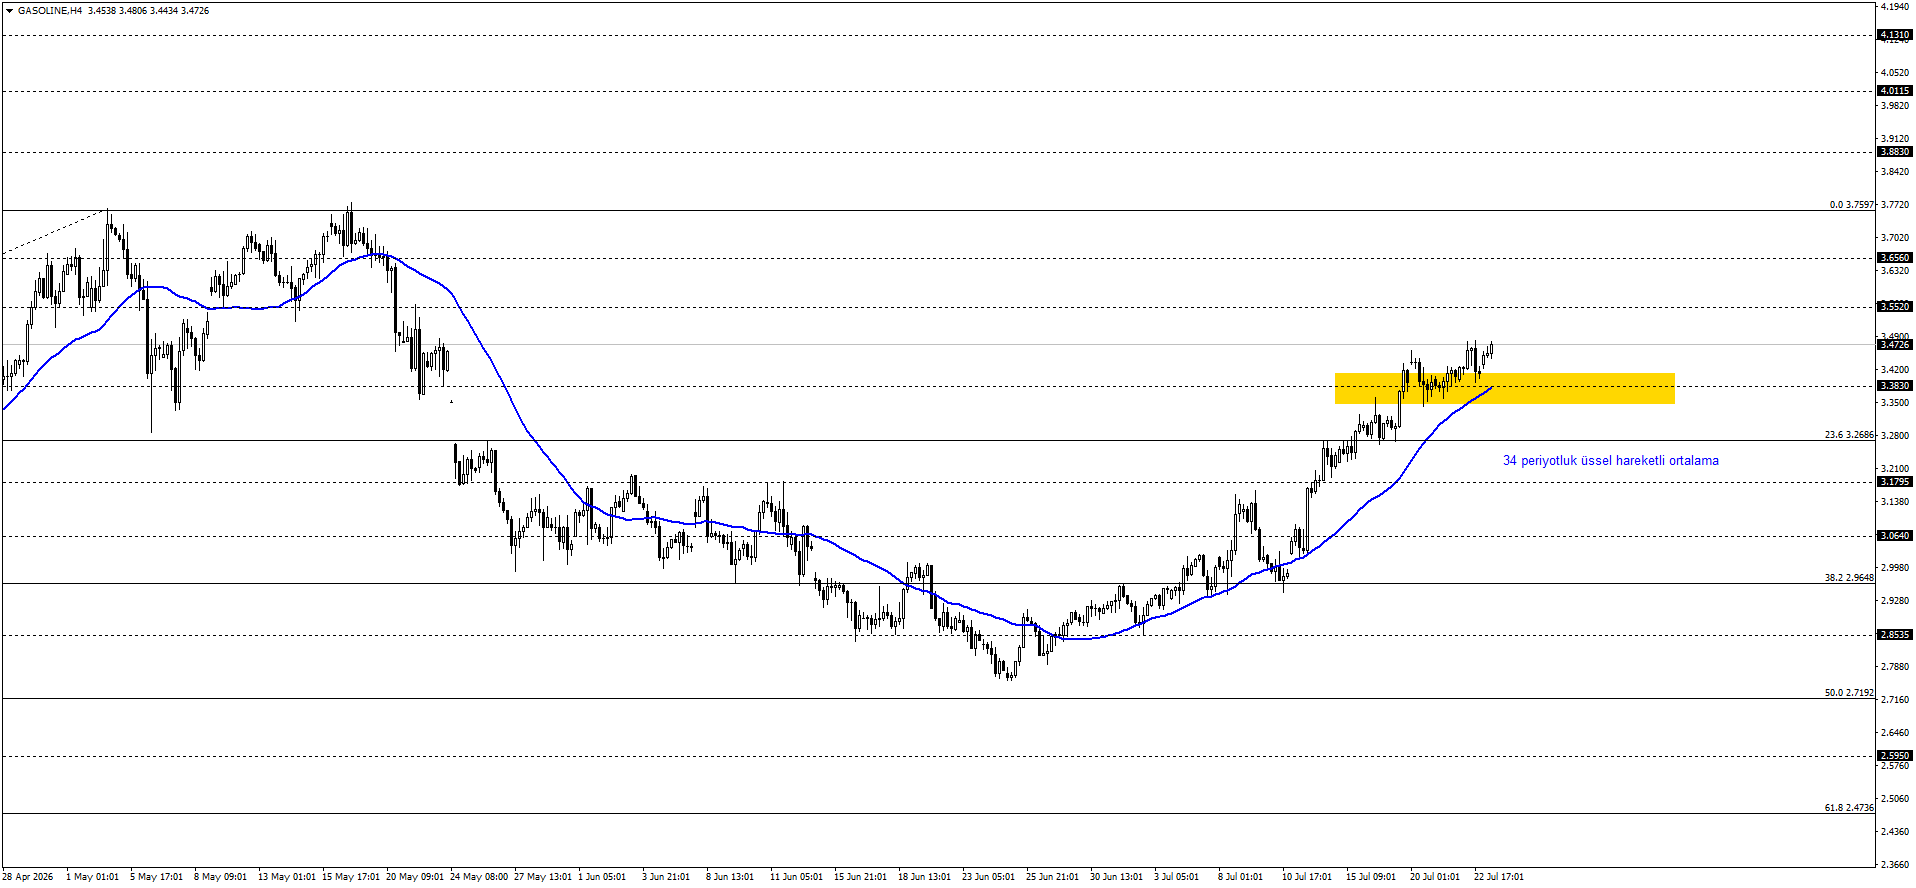Click the Fibonacci 23.6 3.2686 label
This screenshot has height=888, width=1916.
click(1850, 435)
